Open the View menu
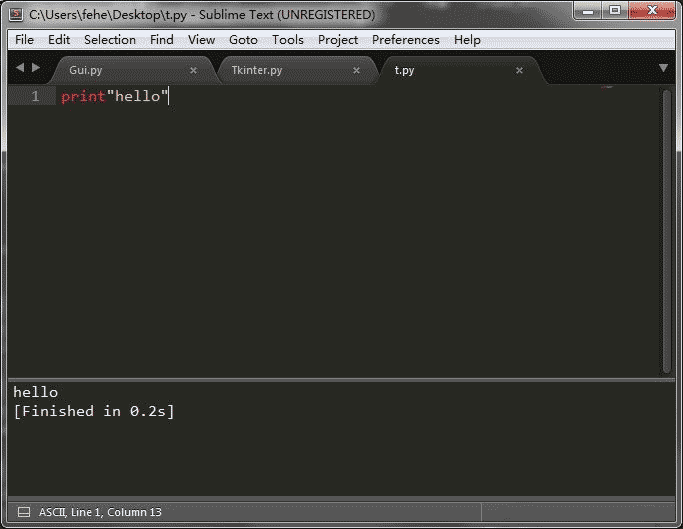The image size is (683, 529). click(201, 40)
